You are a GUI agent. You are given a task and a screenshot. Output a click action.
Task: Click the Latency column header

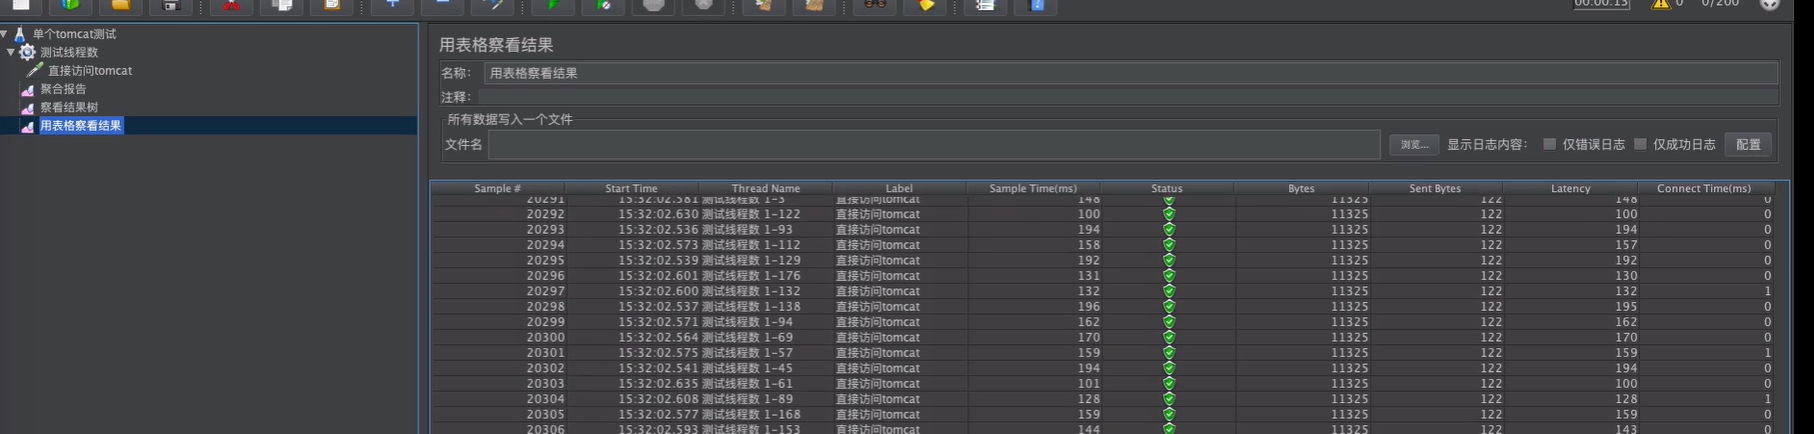(1570, 188)
